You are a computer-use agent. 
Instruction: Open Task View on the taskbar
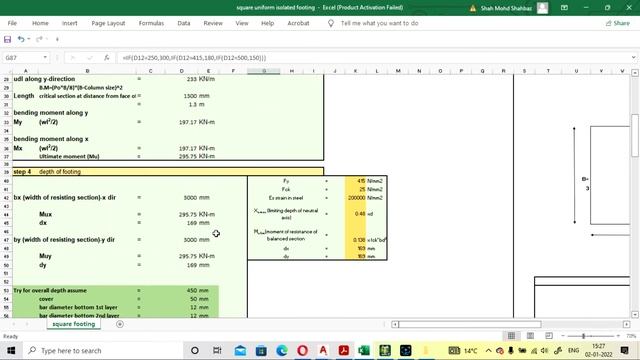(x=217, y=351)
